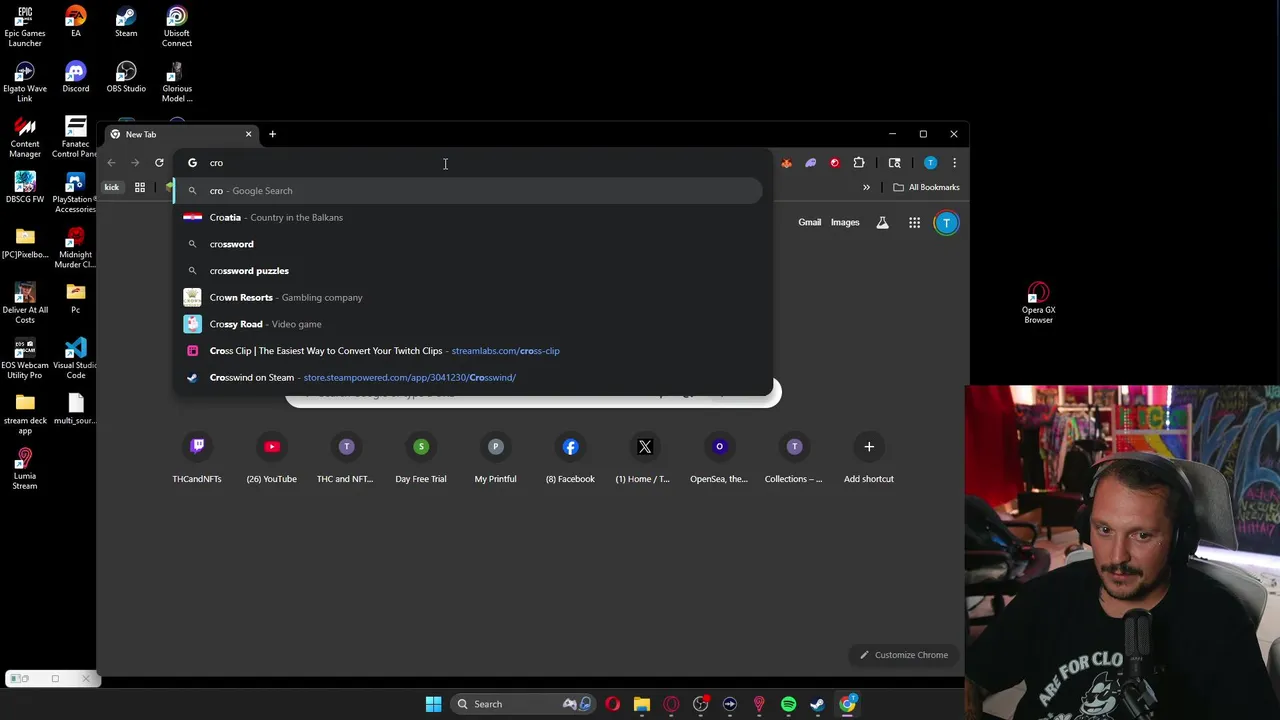The height and width of the screenshot is (720, 1280).
Task: Open a new tab with plus button
Action: click(272, 134)
